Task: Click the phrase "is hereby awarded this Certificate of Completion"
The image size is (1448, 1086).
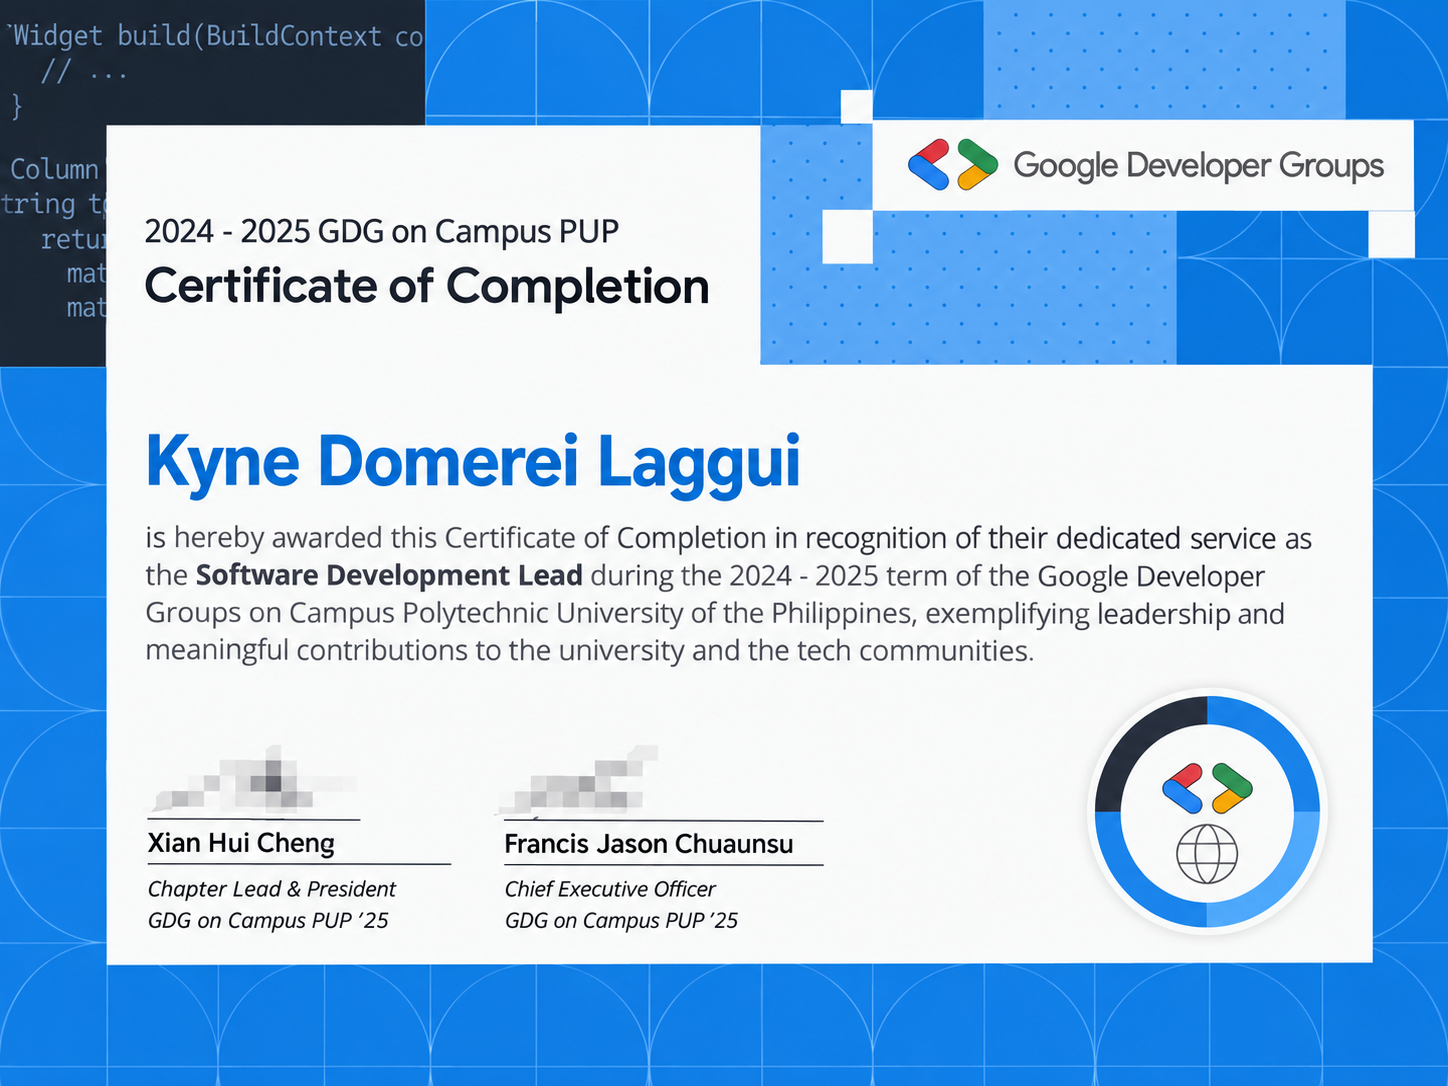Action: 456,538
